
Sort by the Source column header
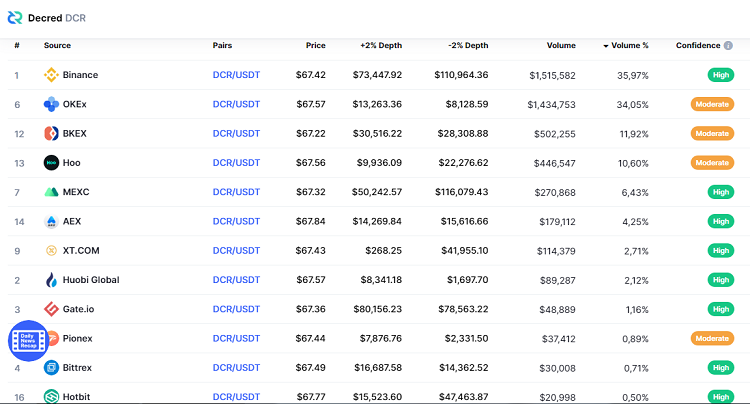click(x=57, y=45)
